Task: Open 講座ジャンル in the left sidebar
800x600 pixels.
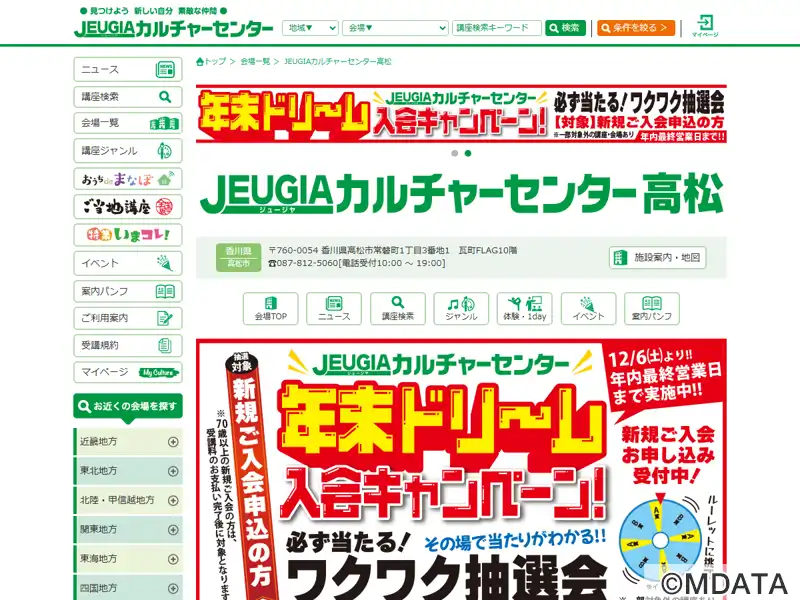Action: coord(128,151)
